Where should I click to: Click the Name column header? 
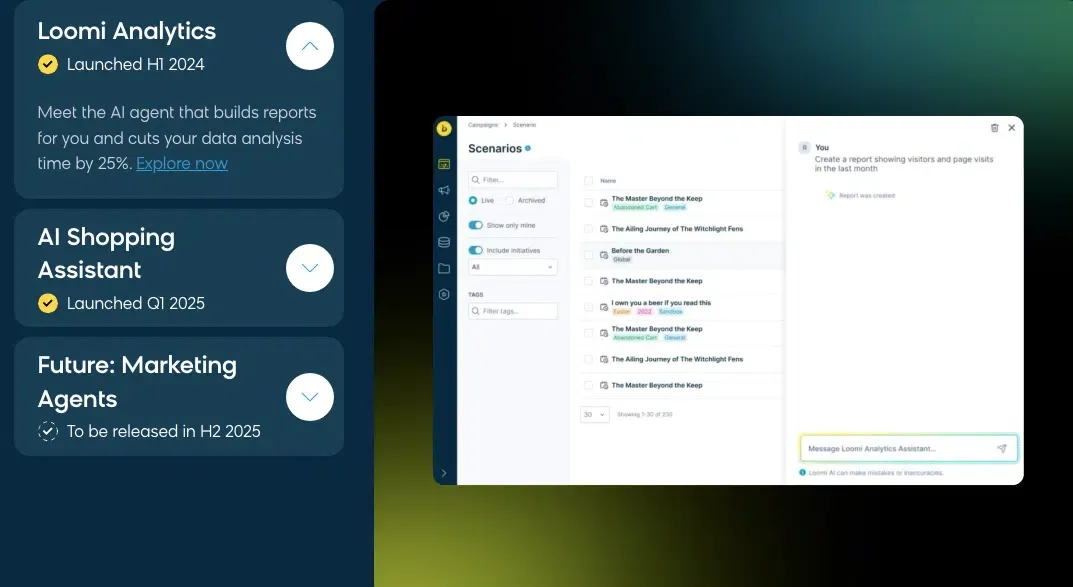[608, 181]
